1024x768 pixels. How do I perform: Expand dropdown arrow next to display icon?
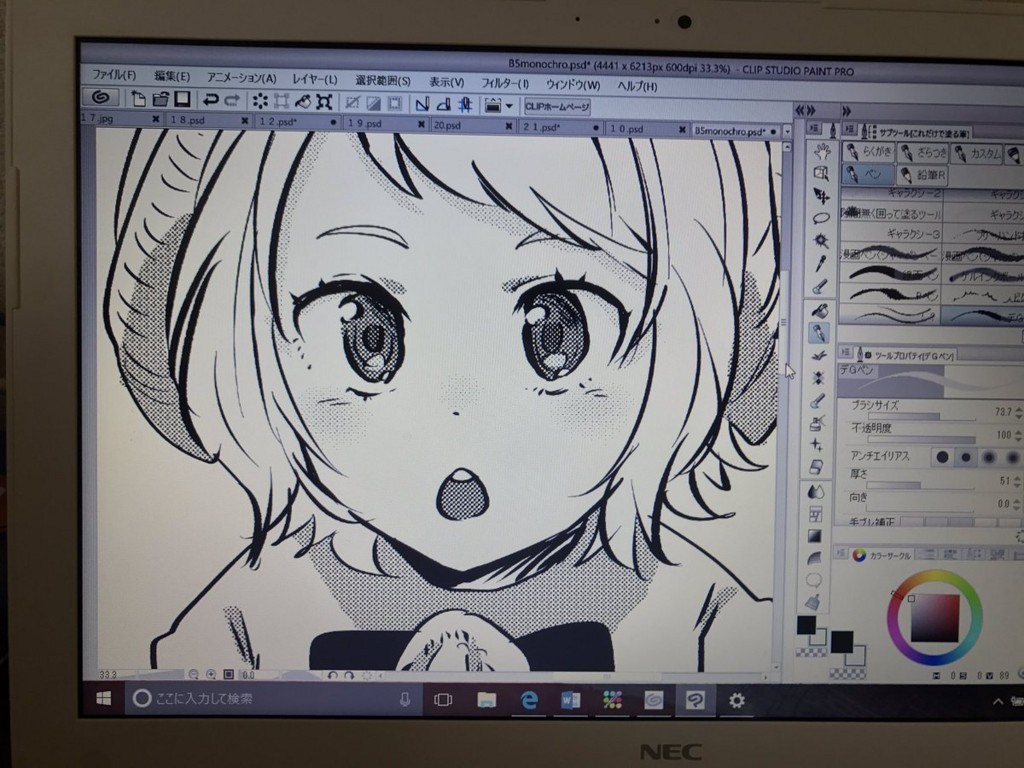point(509,106)
